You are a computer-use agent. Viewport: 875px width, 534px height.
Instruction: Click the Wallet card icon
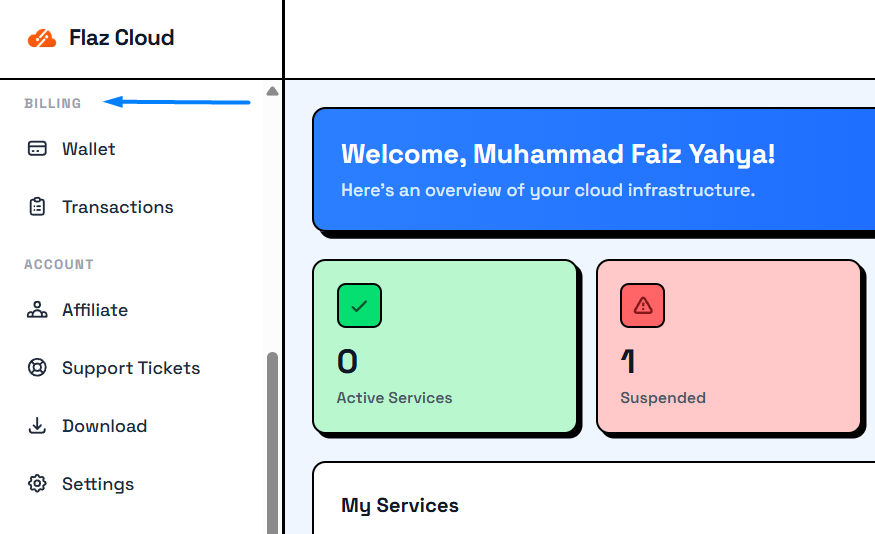(x=37, y=149)
